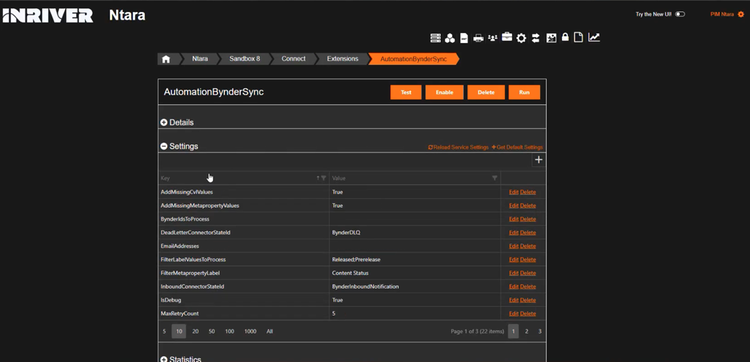Click the line chart statistics icon

click(594, 37)
